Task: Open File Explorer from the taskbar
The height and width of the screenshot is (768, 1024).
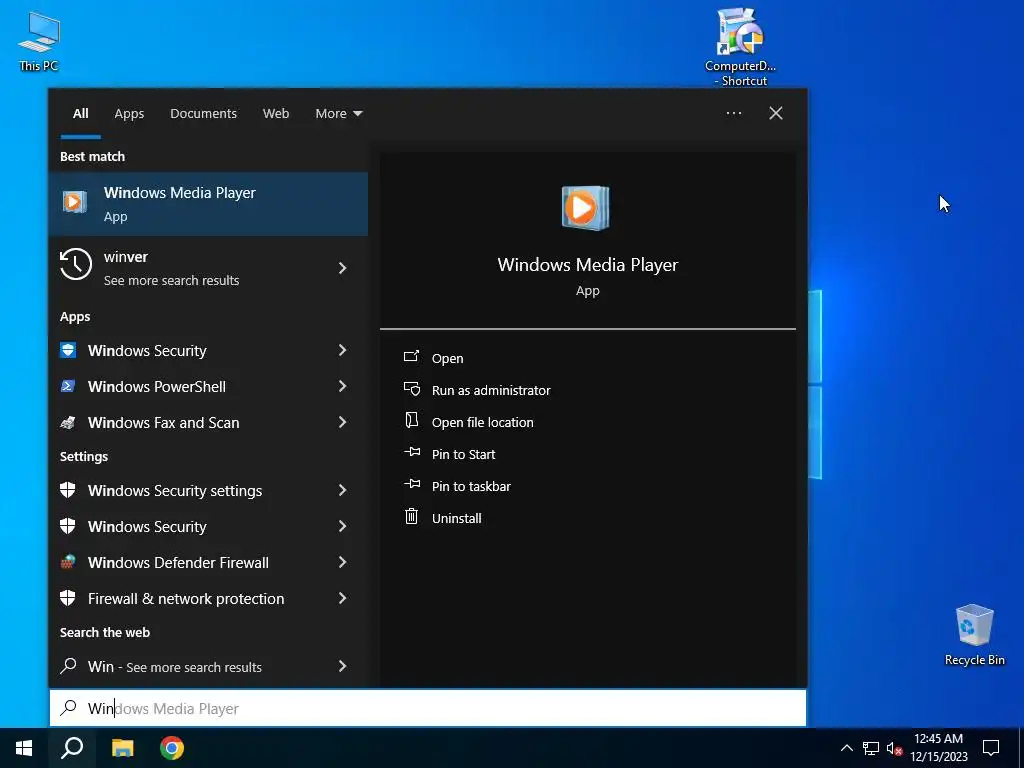Action: [x=122, y=748]
